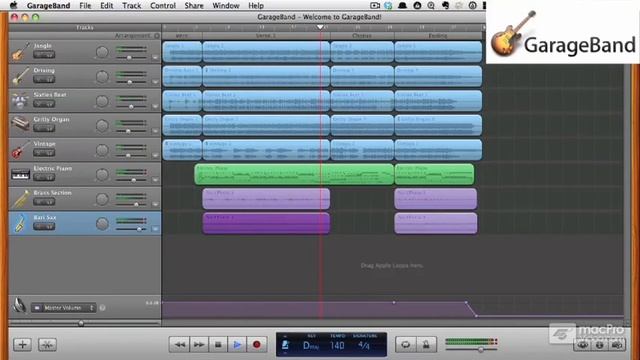Click the Key display in LCD

click(311, 345)
